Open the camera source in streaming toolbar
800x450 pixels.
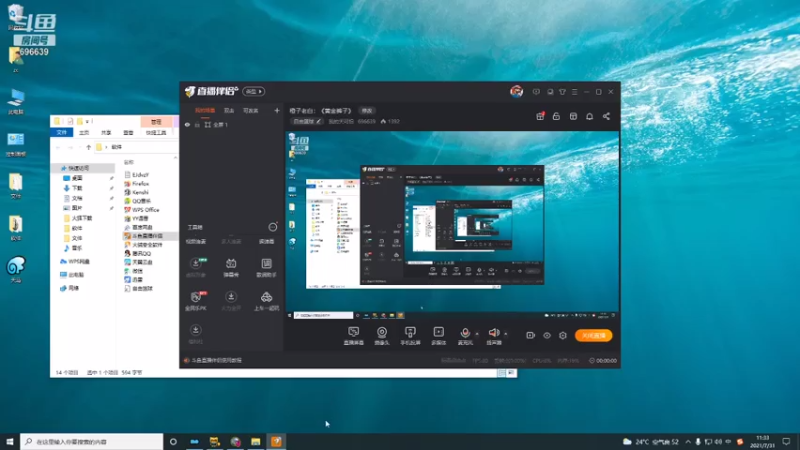click(382, 336)
